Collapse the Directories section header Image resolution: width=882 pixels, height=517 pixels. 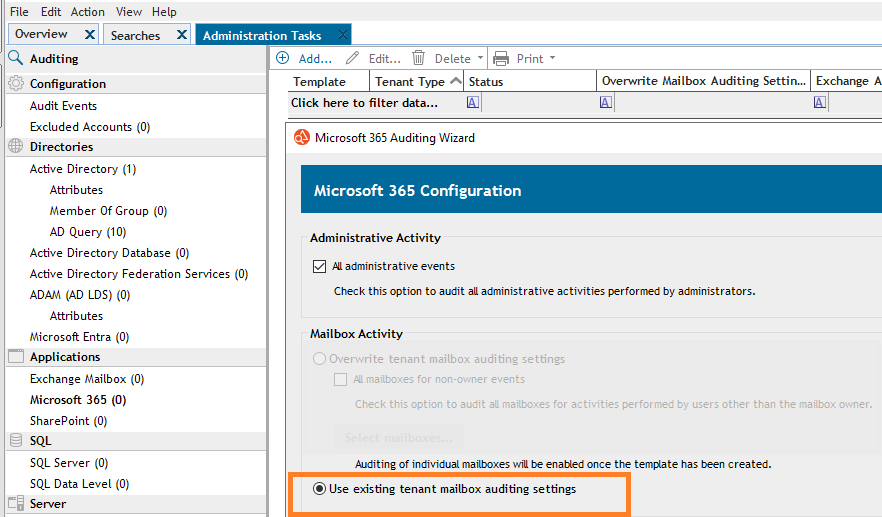(136, 146)
